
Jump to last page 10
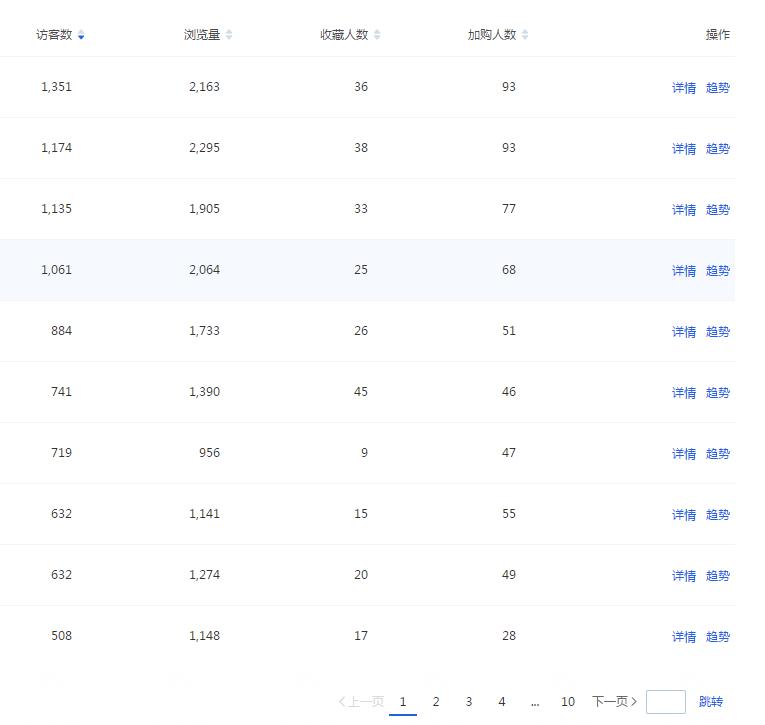(568, 702)
